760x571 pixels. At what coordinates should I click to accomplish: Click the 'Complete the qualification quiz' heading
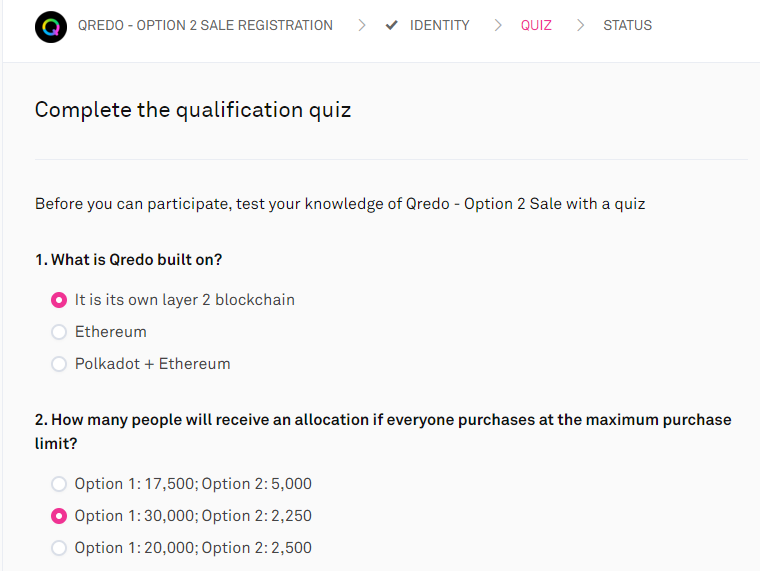coord(193,110)
